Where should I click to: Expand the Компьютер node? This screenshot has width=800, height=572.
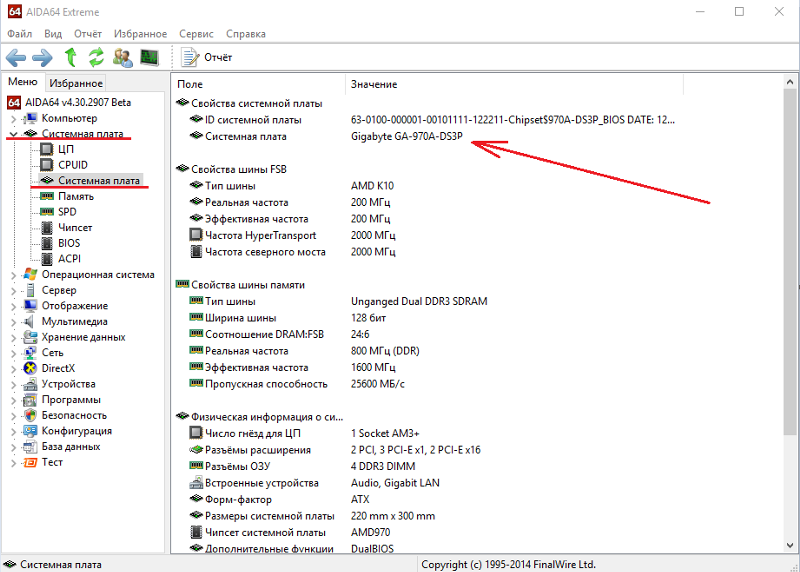[13, 119]
